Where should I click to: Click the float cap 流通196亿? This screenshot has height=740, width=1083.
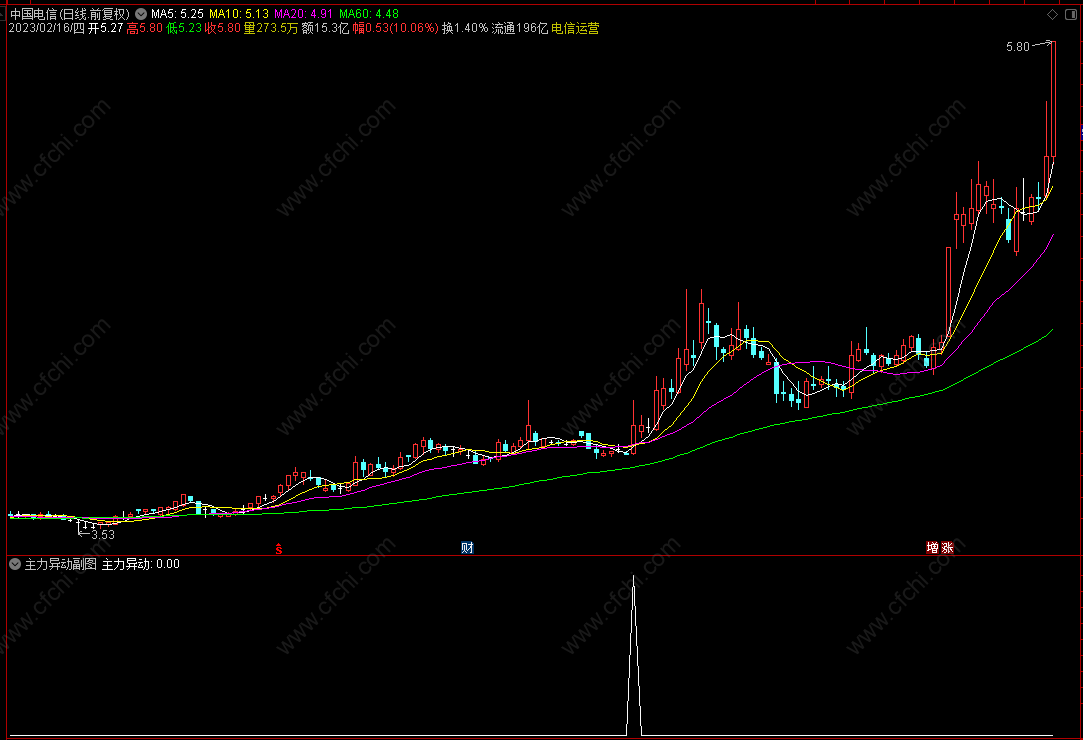[x=520, y=28]
